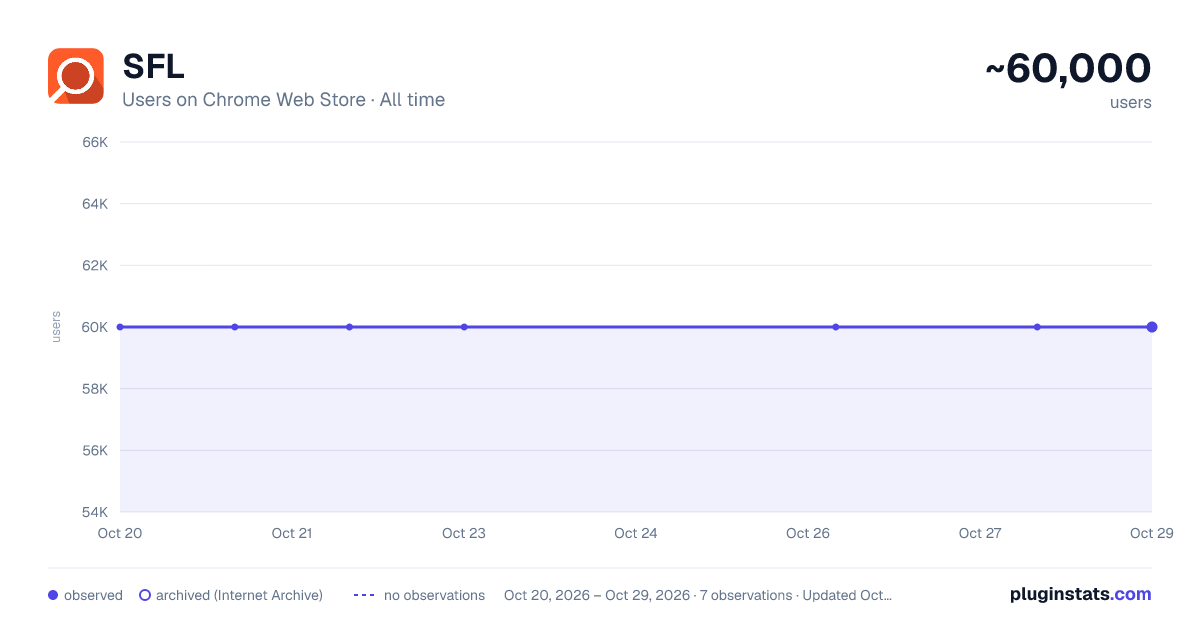Click the date range and observations footer text
The height and width of the screenshot is (630, 1200).
(698, 595)
